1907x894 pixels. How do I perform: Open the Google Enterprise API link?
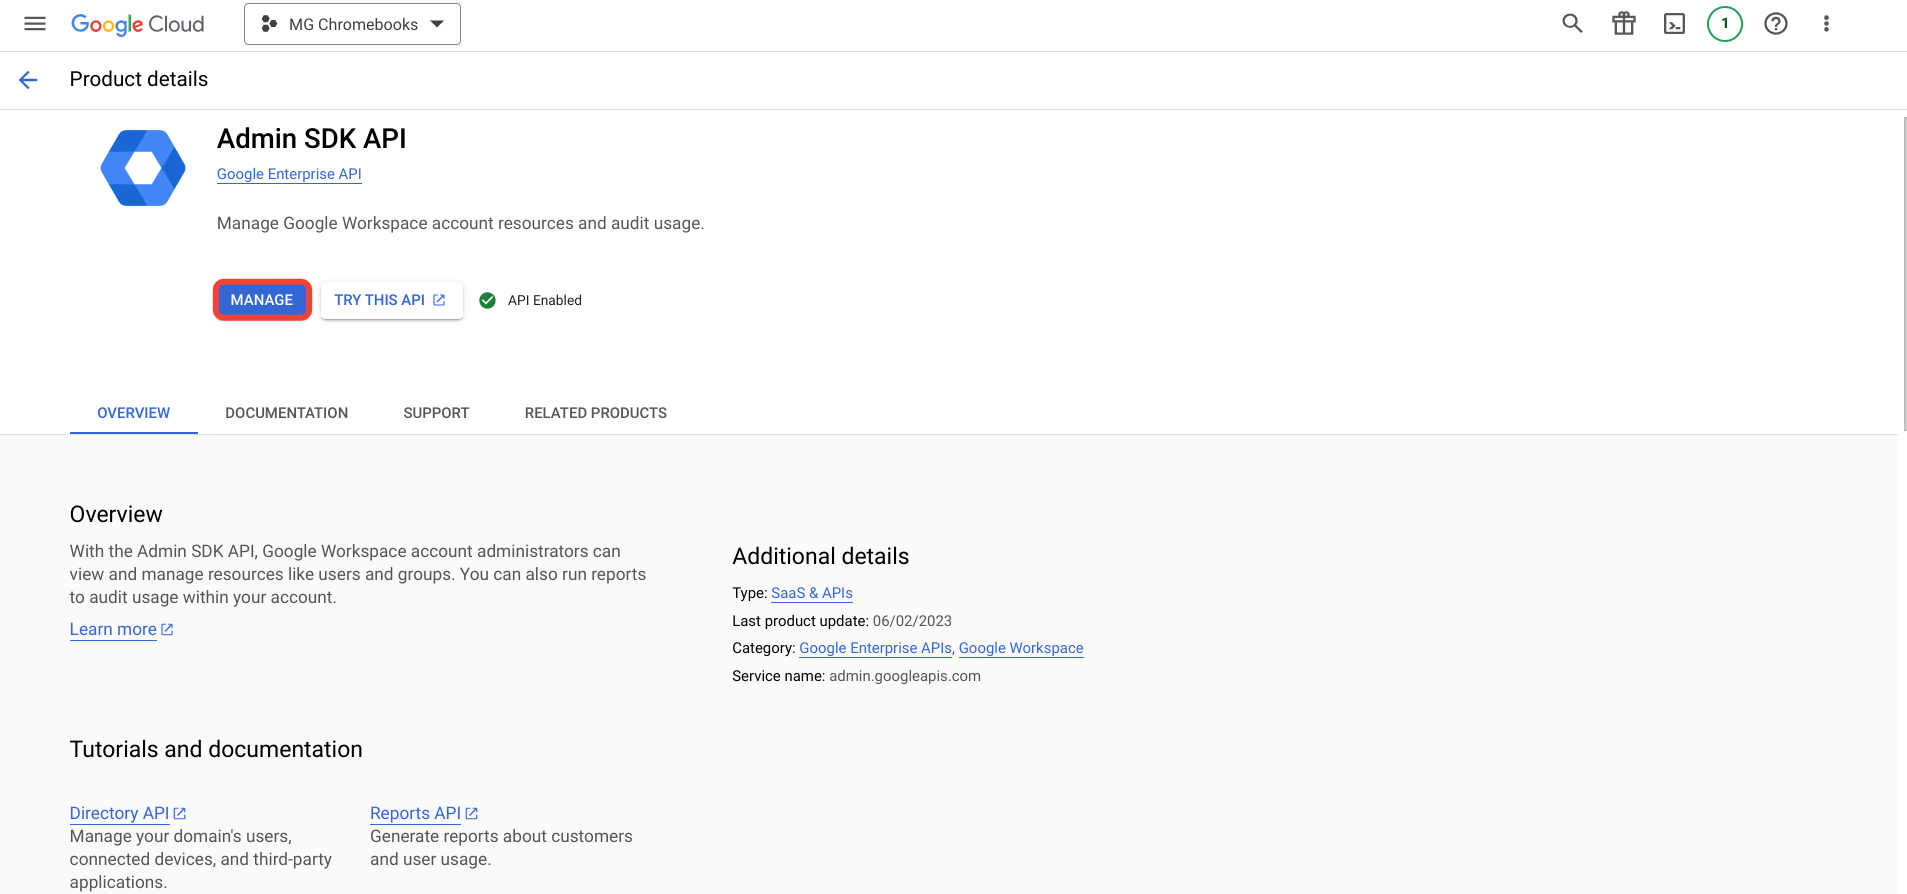[289, 174]
